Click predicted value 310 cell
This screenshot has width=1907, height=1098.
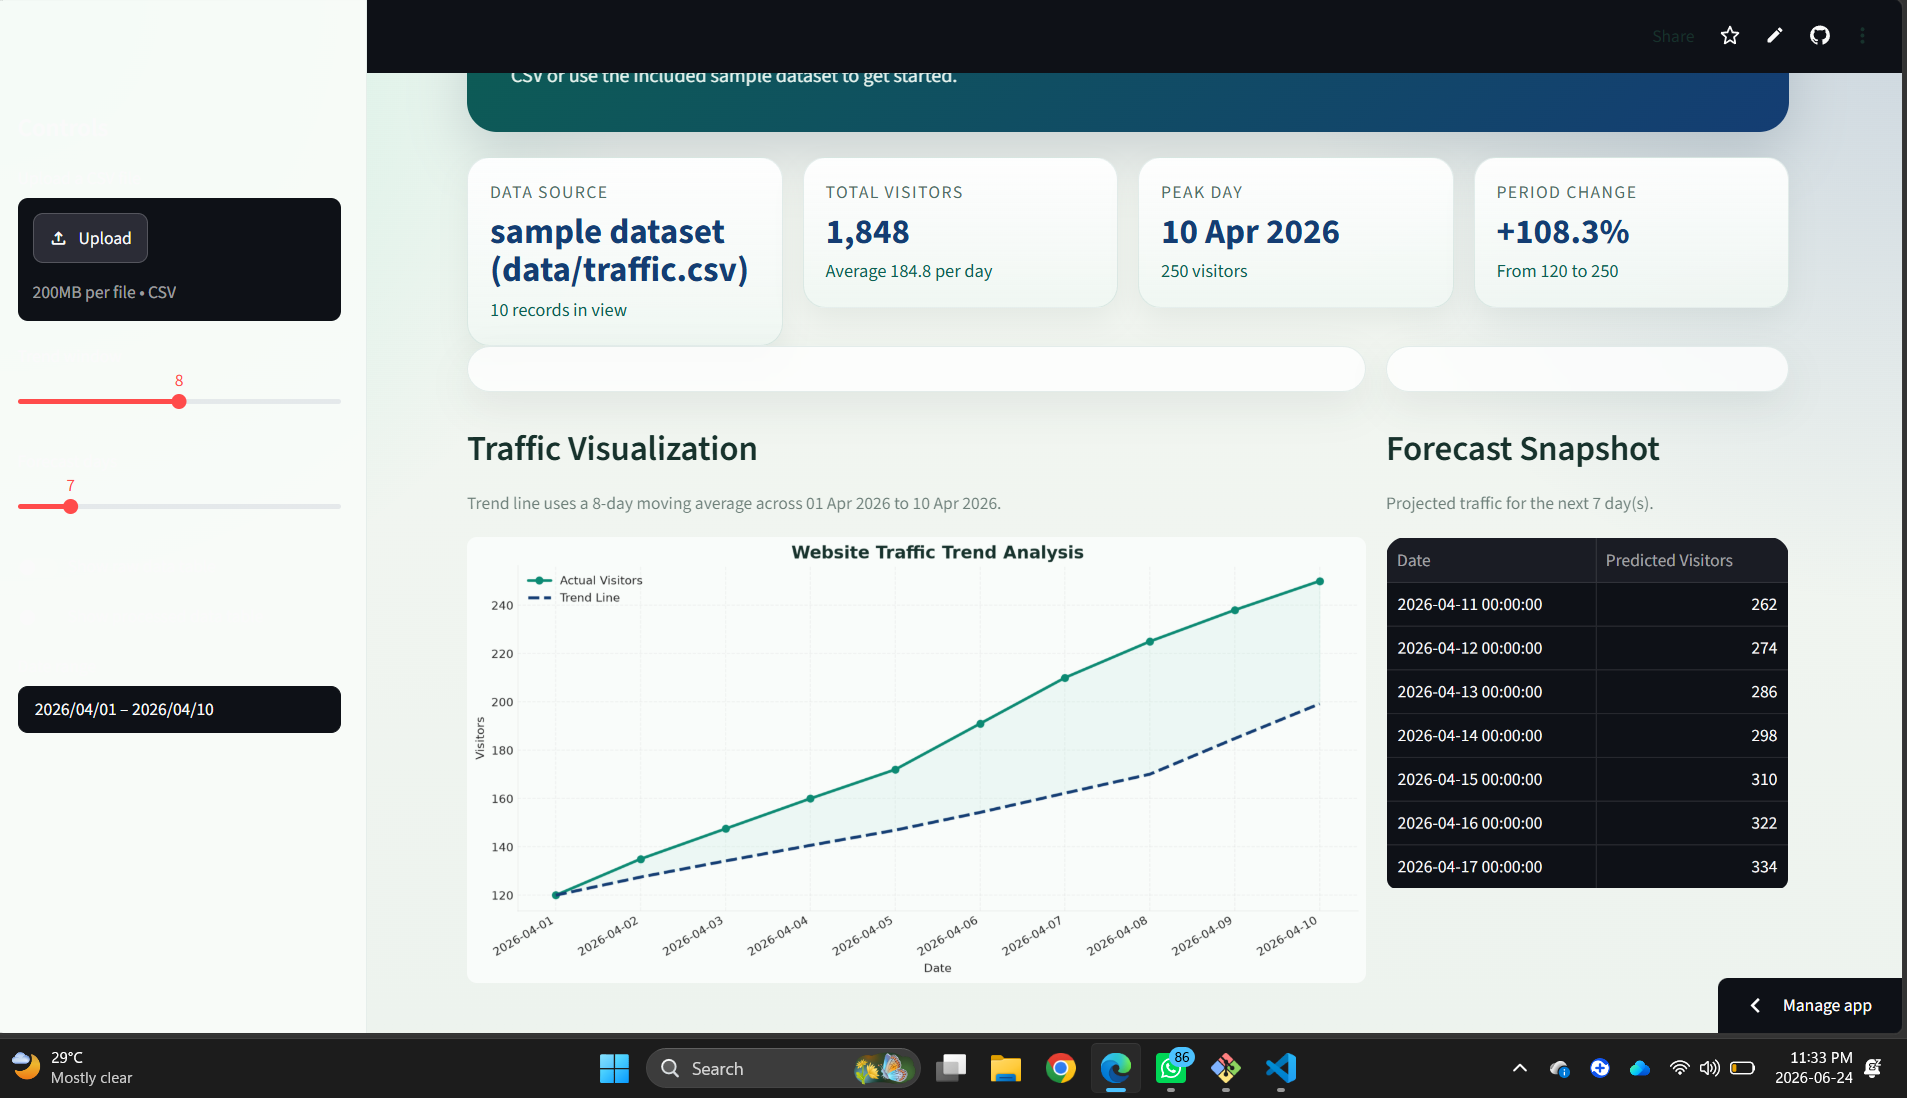coord(1691,779)
